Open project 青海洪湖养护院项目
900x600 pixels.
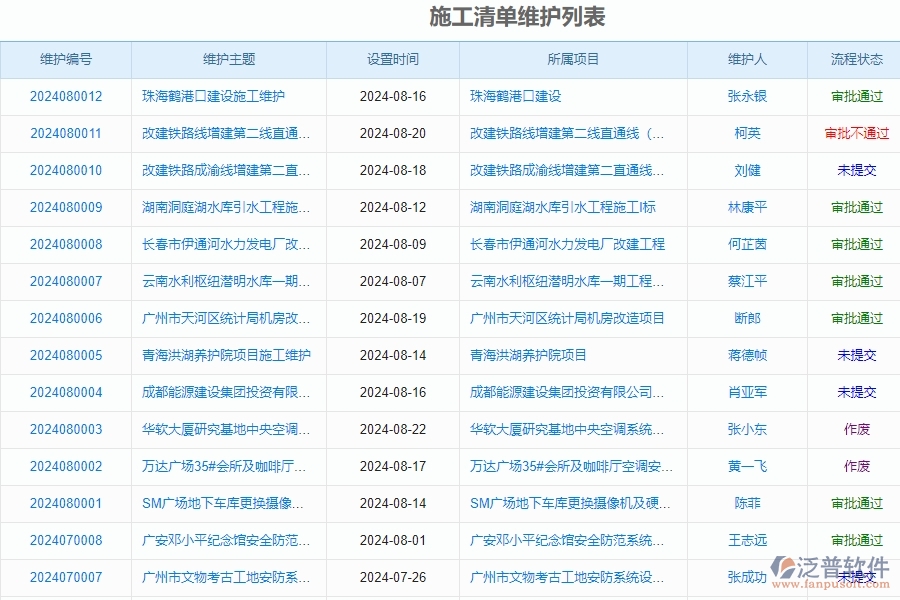[530, 355]
